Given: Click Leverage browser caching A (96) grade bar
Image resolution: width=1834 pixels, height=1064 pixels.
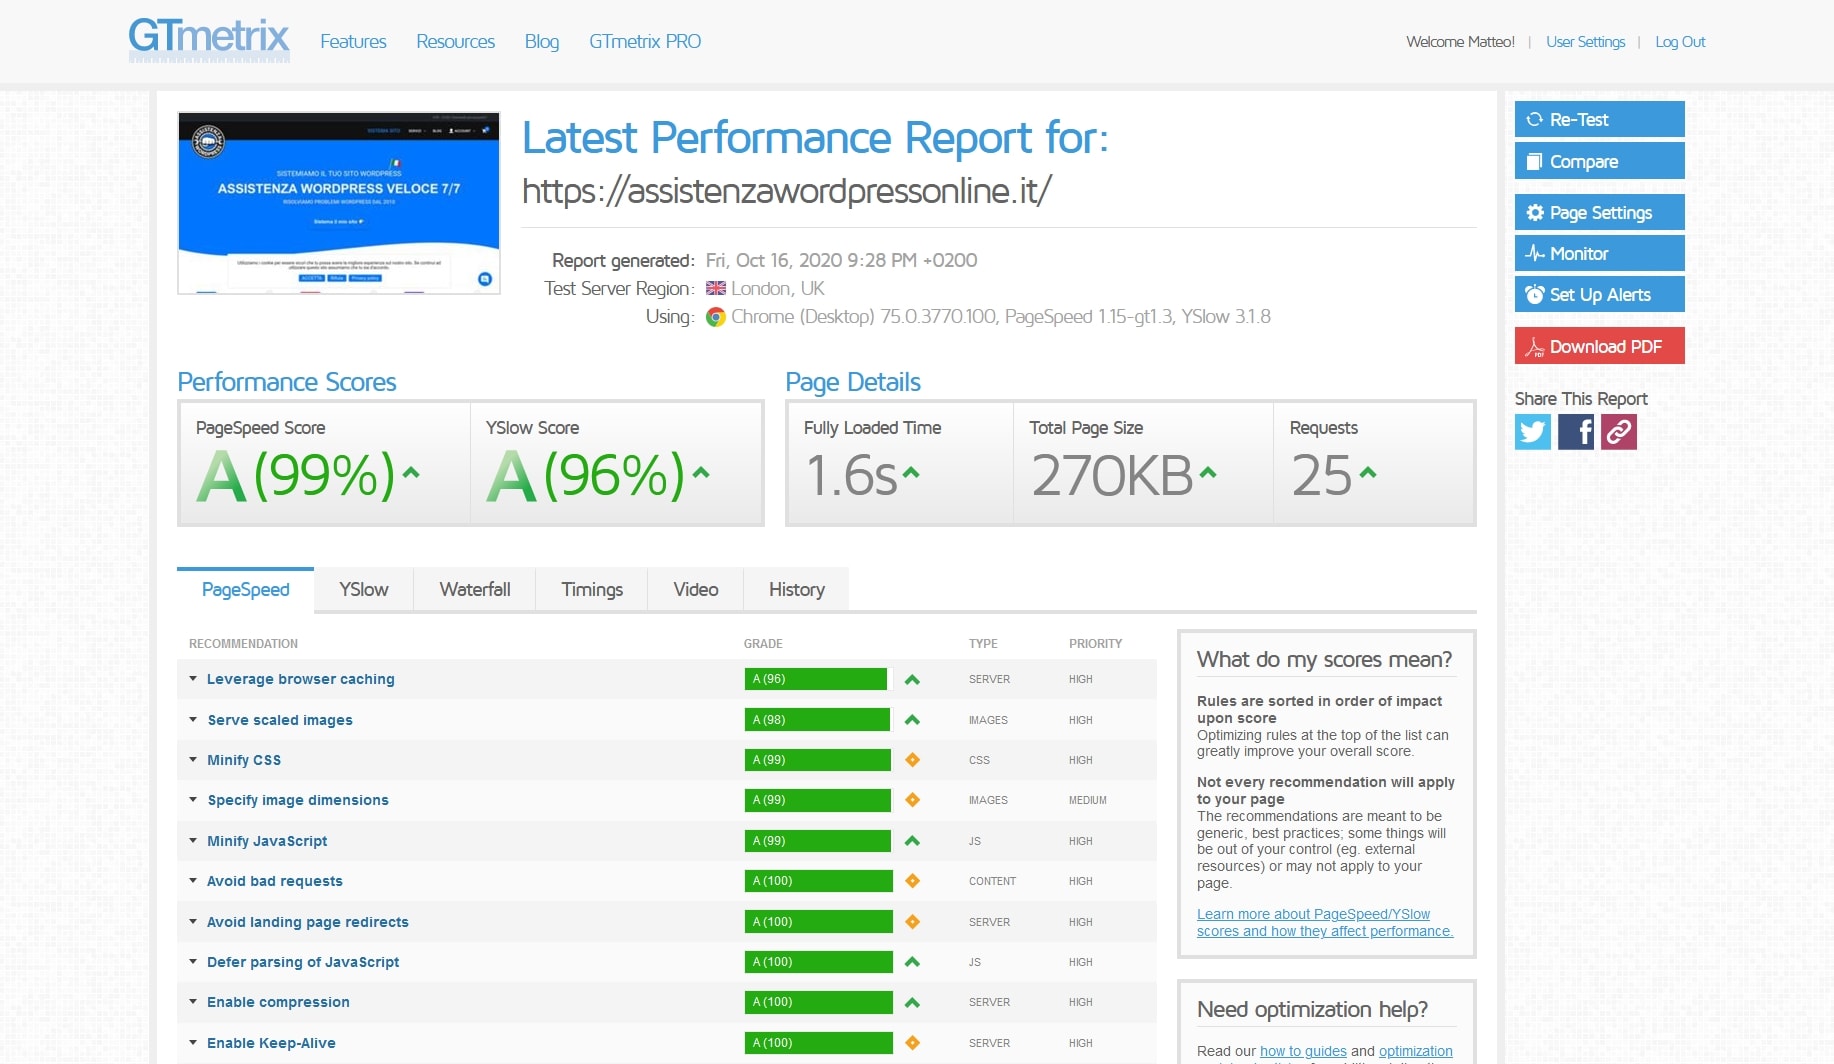Looking at the screenshot, I should click(x=816, y=679).
